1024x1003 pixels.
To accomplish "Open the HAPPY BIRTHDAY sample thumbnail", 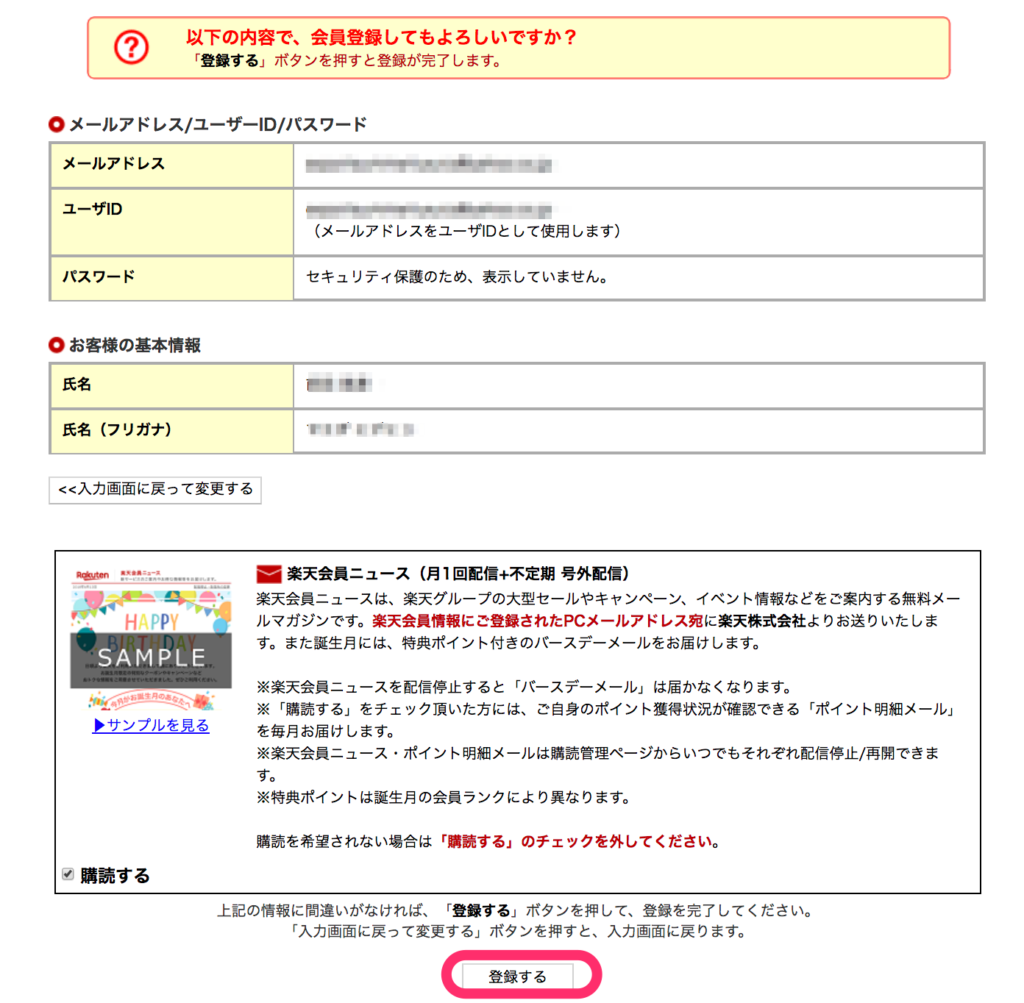I will [x=150, y=637].
